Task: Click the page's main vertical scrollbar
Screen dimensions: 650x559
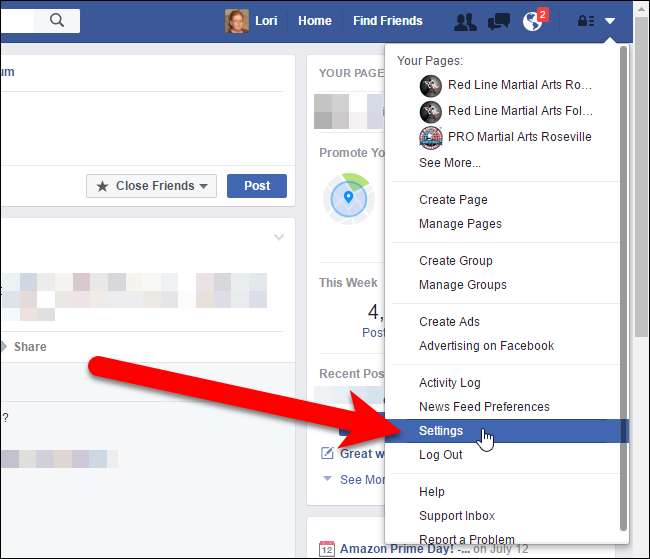Action: (x=640, y=177)
